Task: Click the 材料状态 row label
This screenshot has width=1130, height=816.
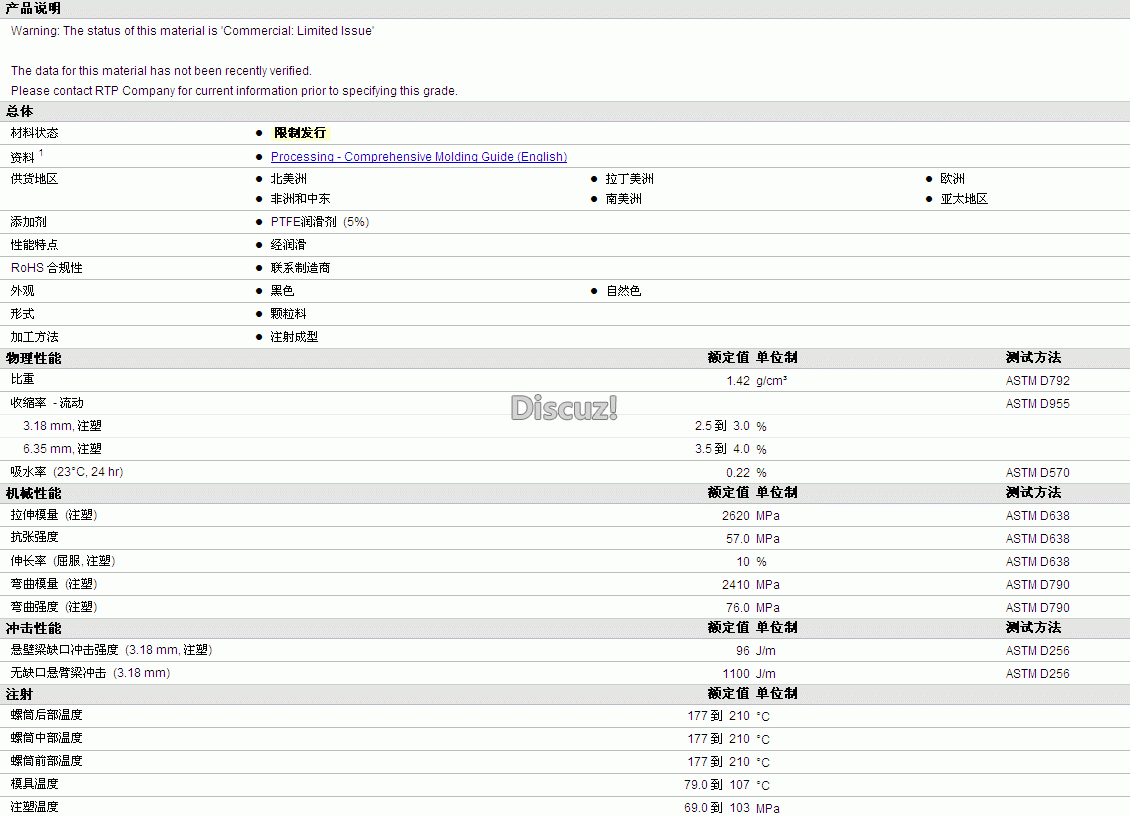Action: pyautogui.click(x=35, y=133)
